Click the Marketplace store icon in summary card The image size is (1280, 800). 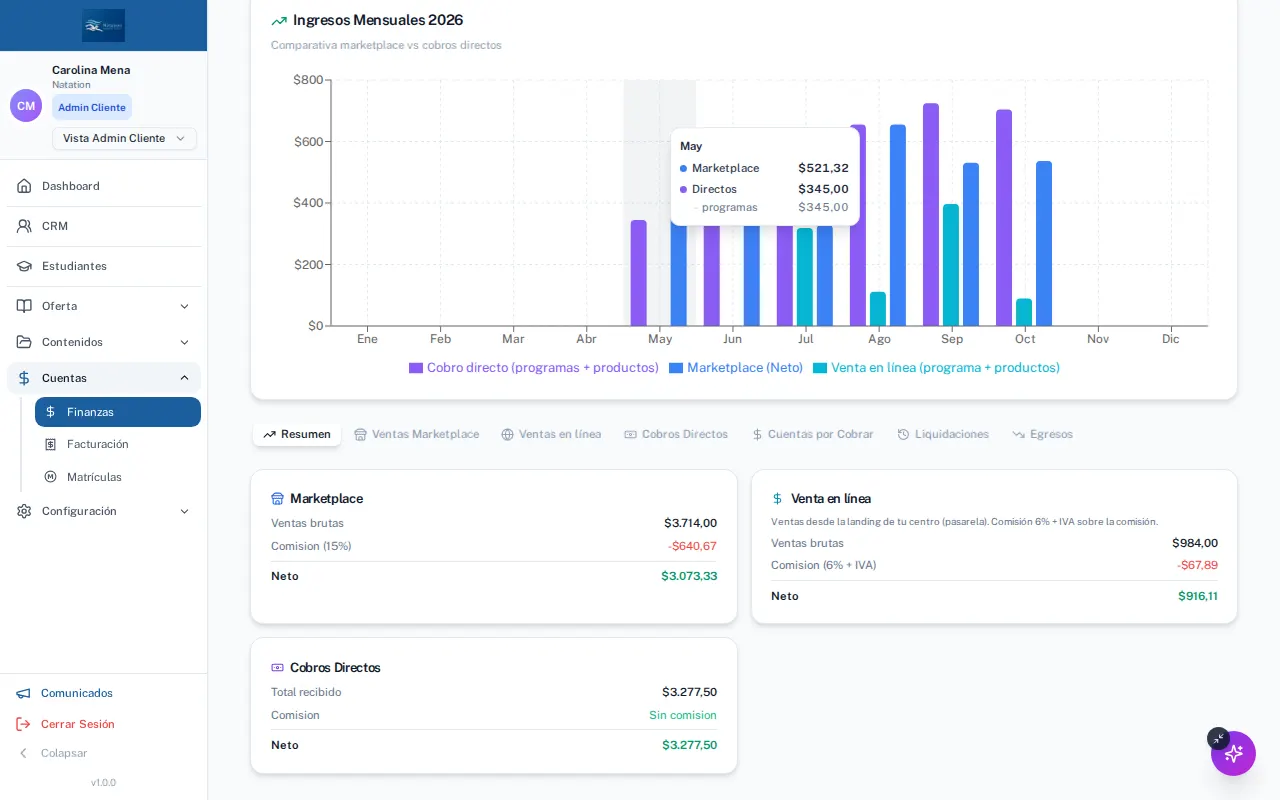coord(277,499)
